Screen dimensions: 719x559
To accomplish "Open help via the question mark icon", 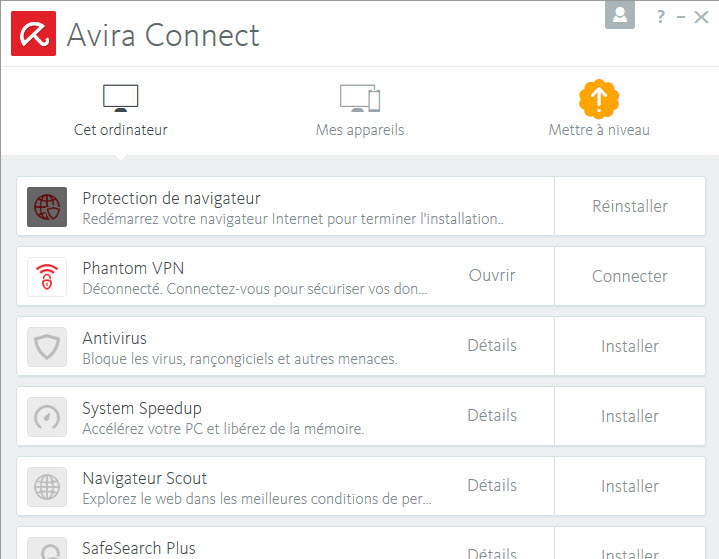I will [660, 17].
